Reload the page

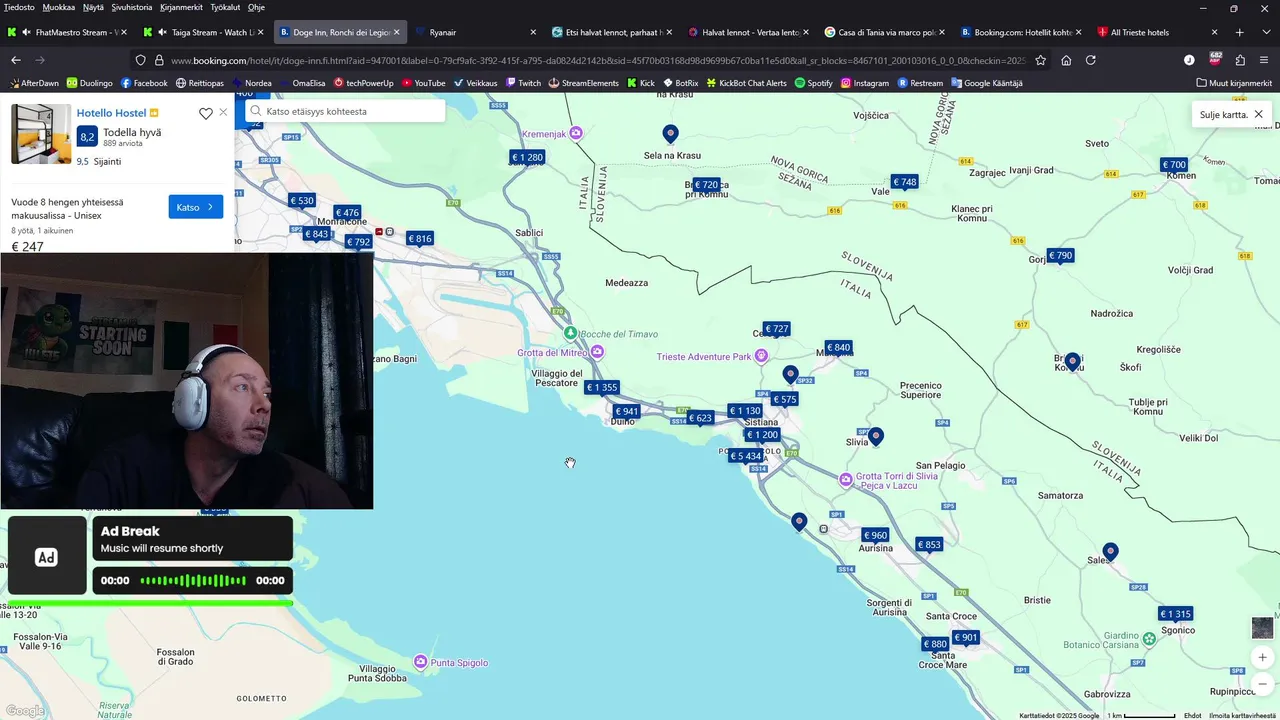(x=1091, y=60)
